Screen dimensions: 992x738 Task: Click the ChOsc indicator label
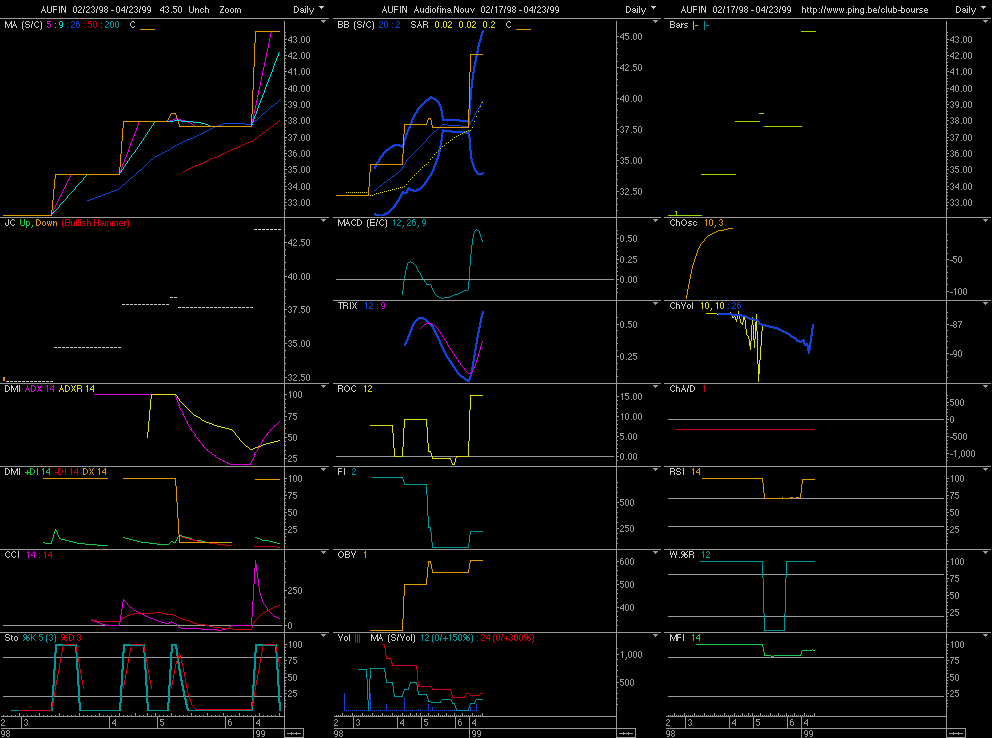tap(683, 223)
